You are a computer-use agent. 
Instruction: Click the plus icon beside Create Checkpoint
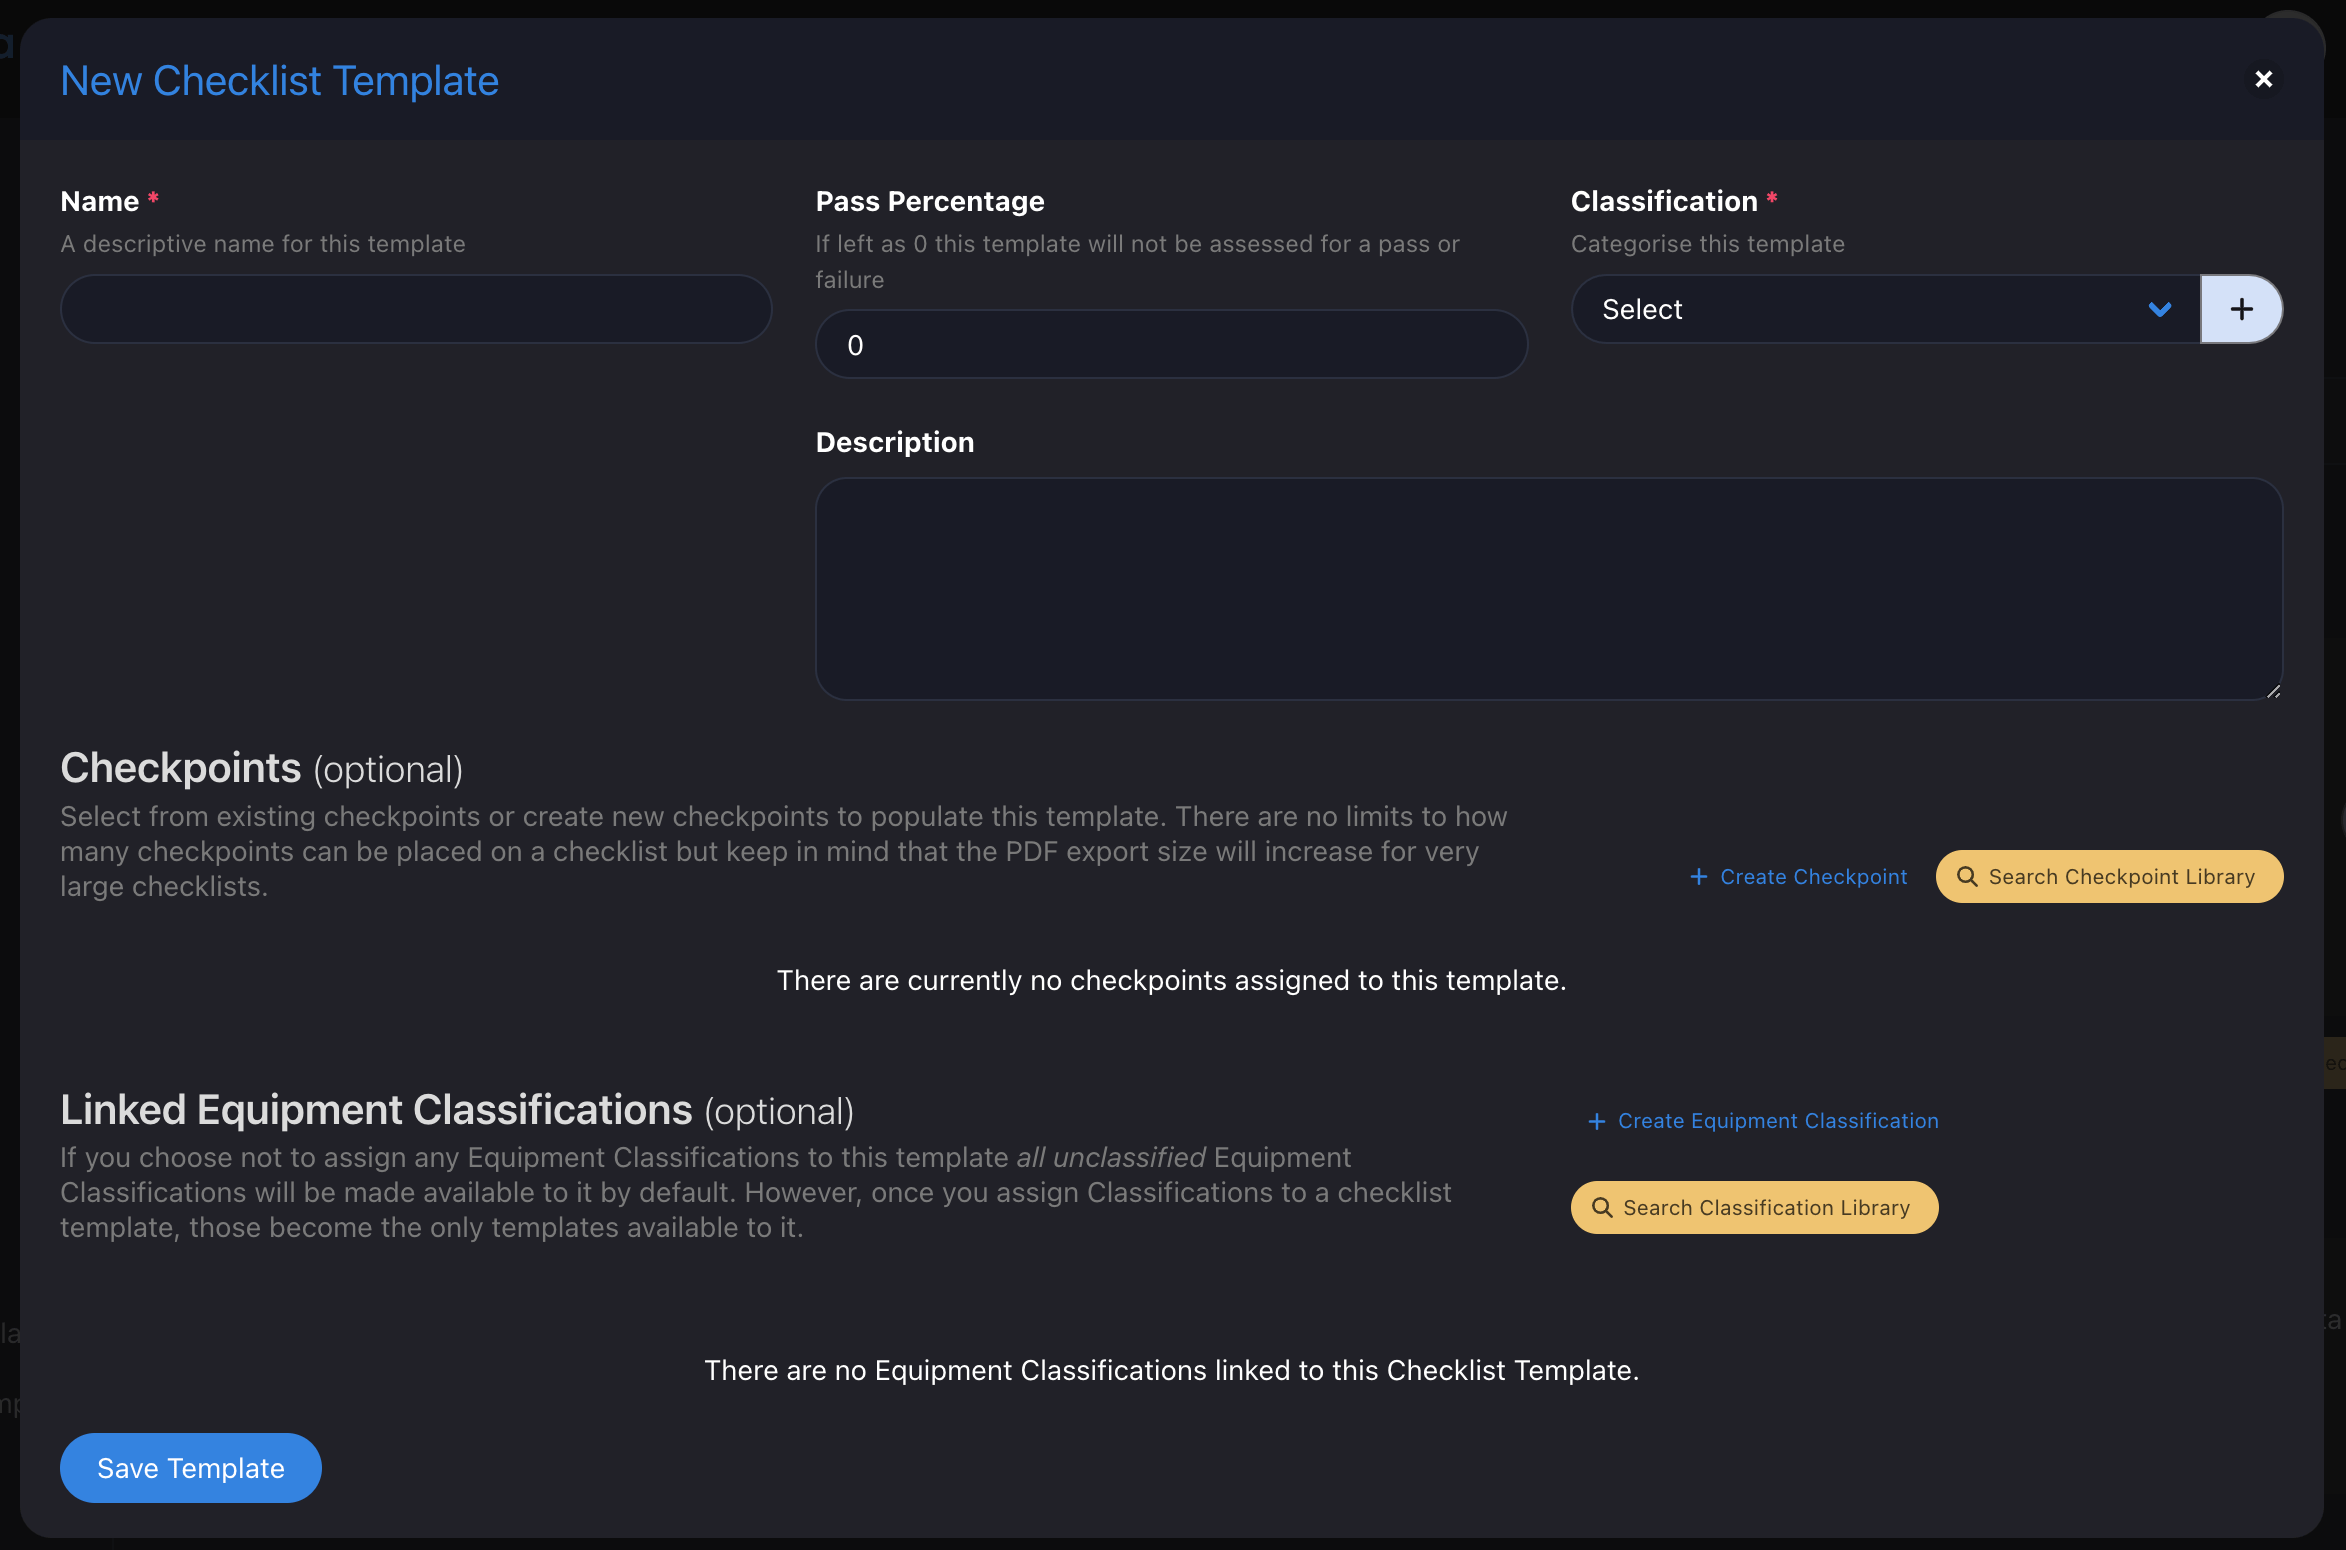click(1698, 876)
